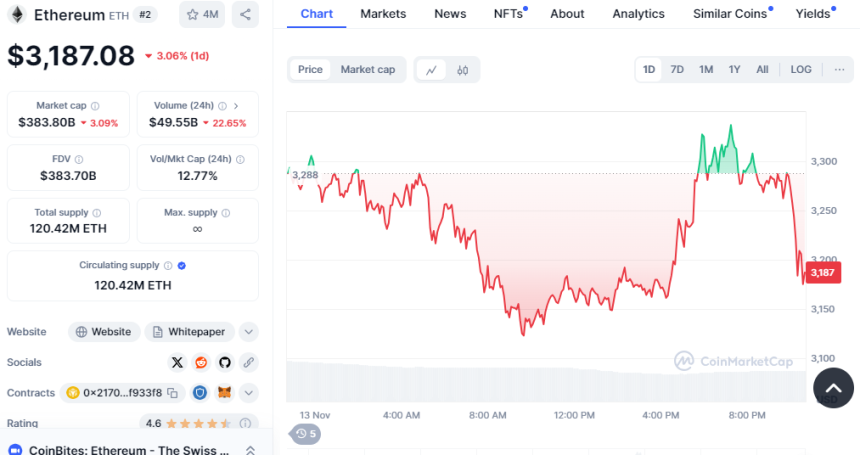Expand the CoinBites Ethereum banner
The width and height of the screenshot is (860, 455).
click(x=250, y=450)
